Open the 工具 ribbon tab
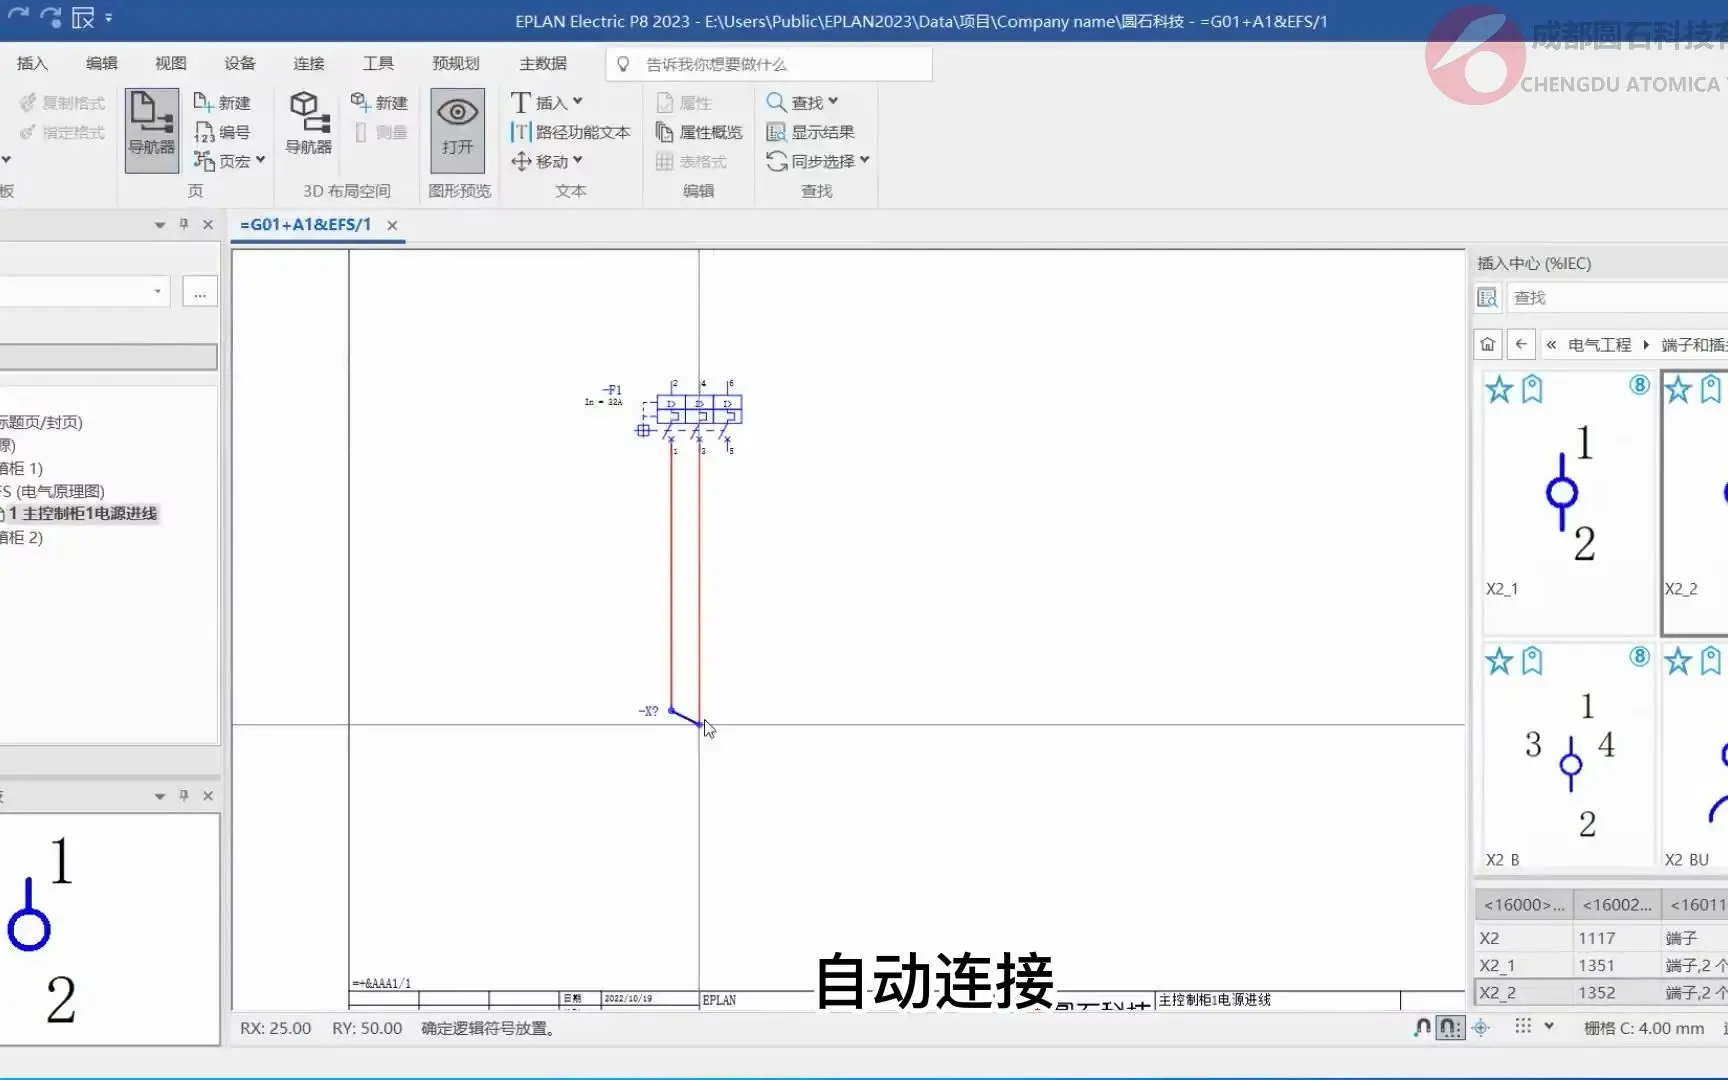This screenshot has width=1728, height=1080. point(378,63)
